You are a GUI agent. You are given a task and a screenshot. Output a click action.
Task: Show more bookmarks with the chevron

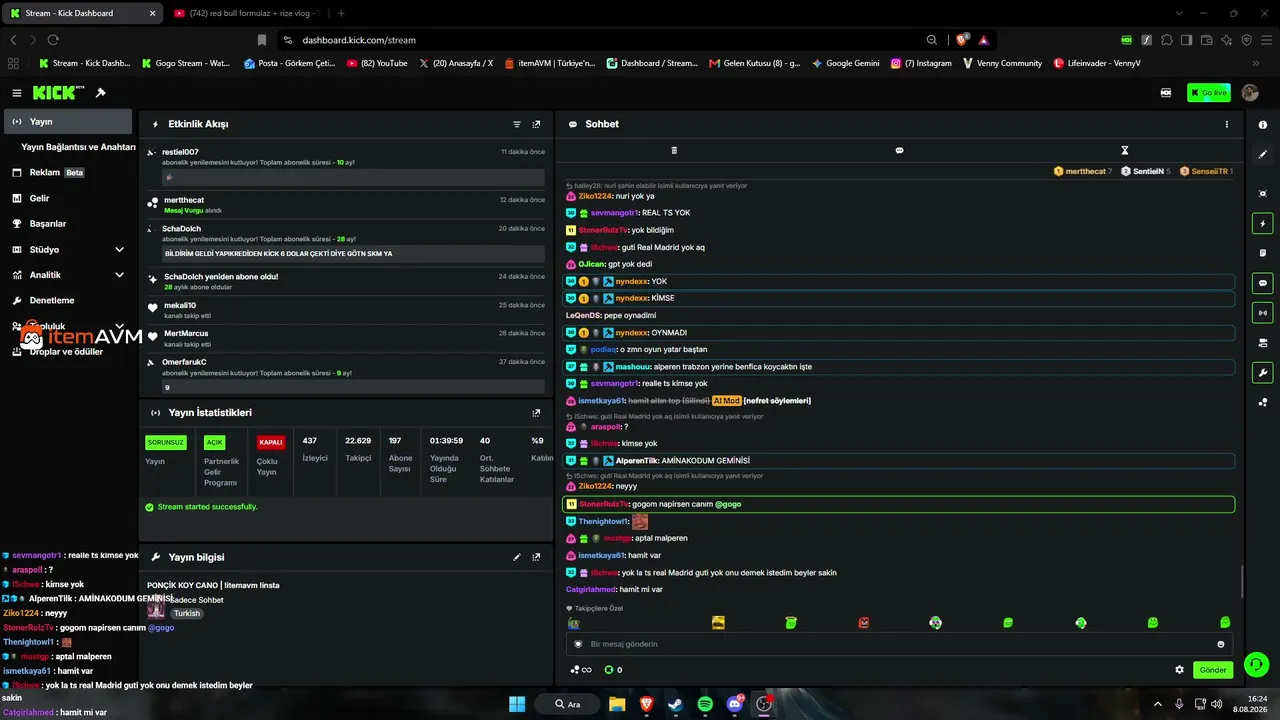1258,63
